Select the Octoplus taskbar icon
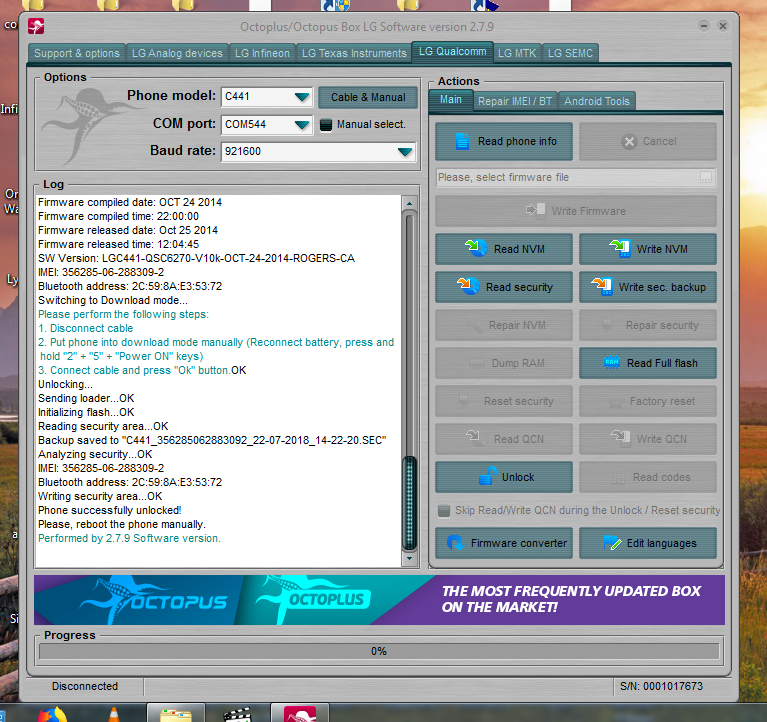767x722 pixels. pos(300,714)
